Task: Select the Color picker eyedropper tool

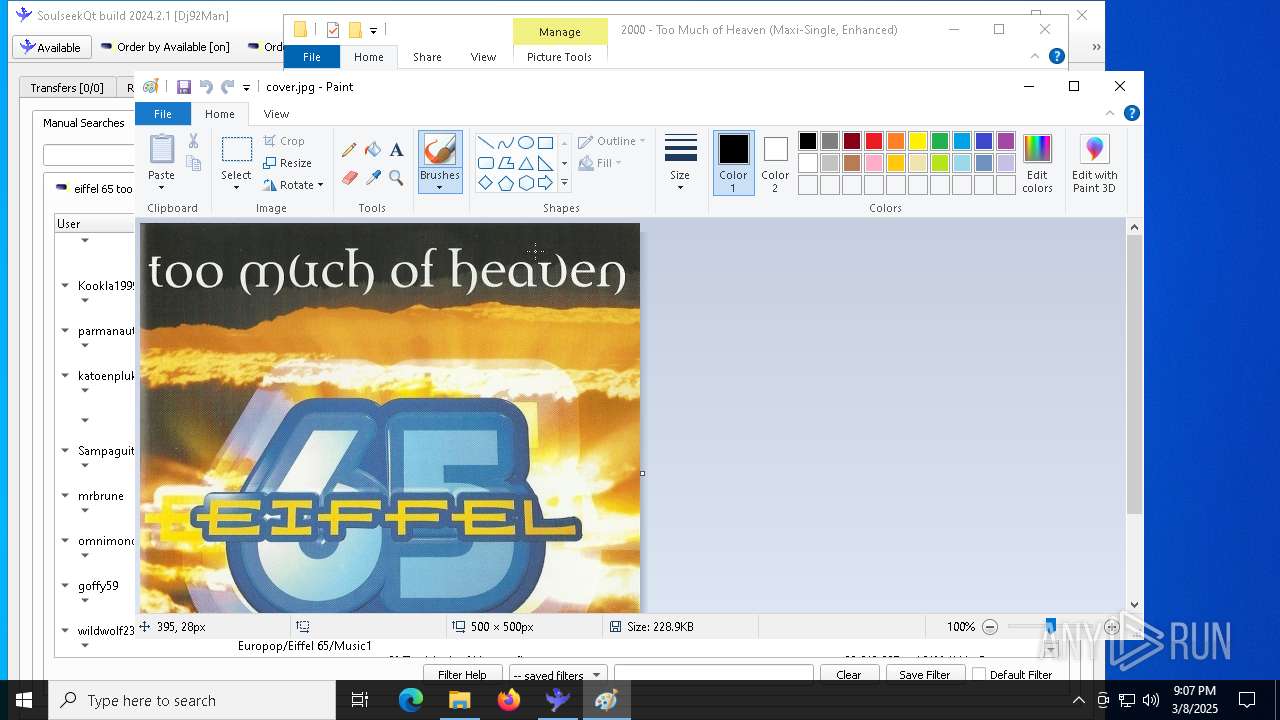Action: [373, 178]
